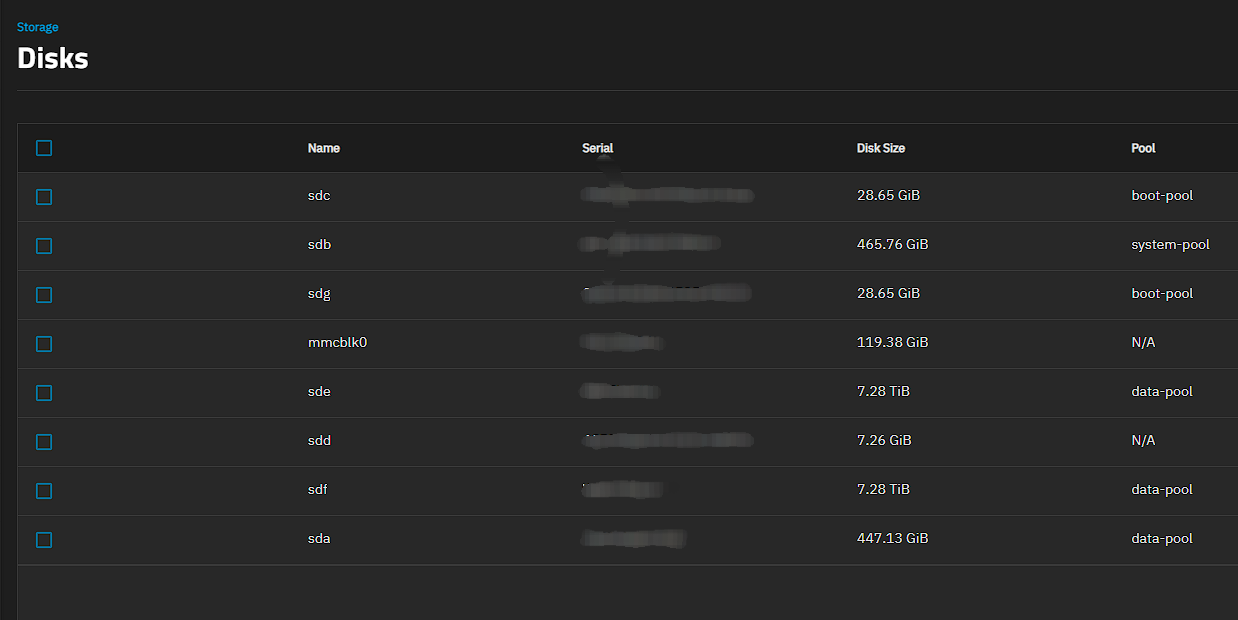Image resolution: width=1238 pixels, height=620 pixels.
Task: Check the checkbox for disk sdf
Action: (x=43, y=491)
